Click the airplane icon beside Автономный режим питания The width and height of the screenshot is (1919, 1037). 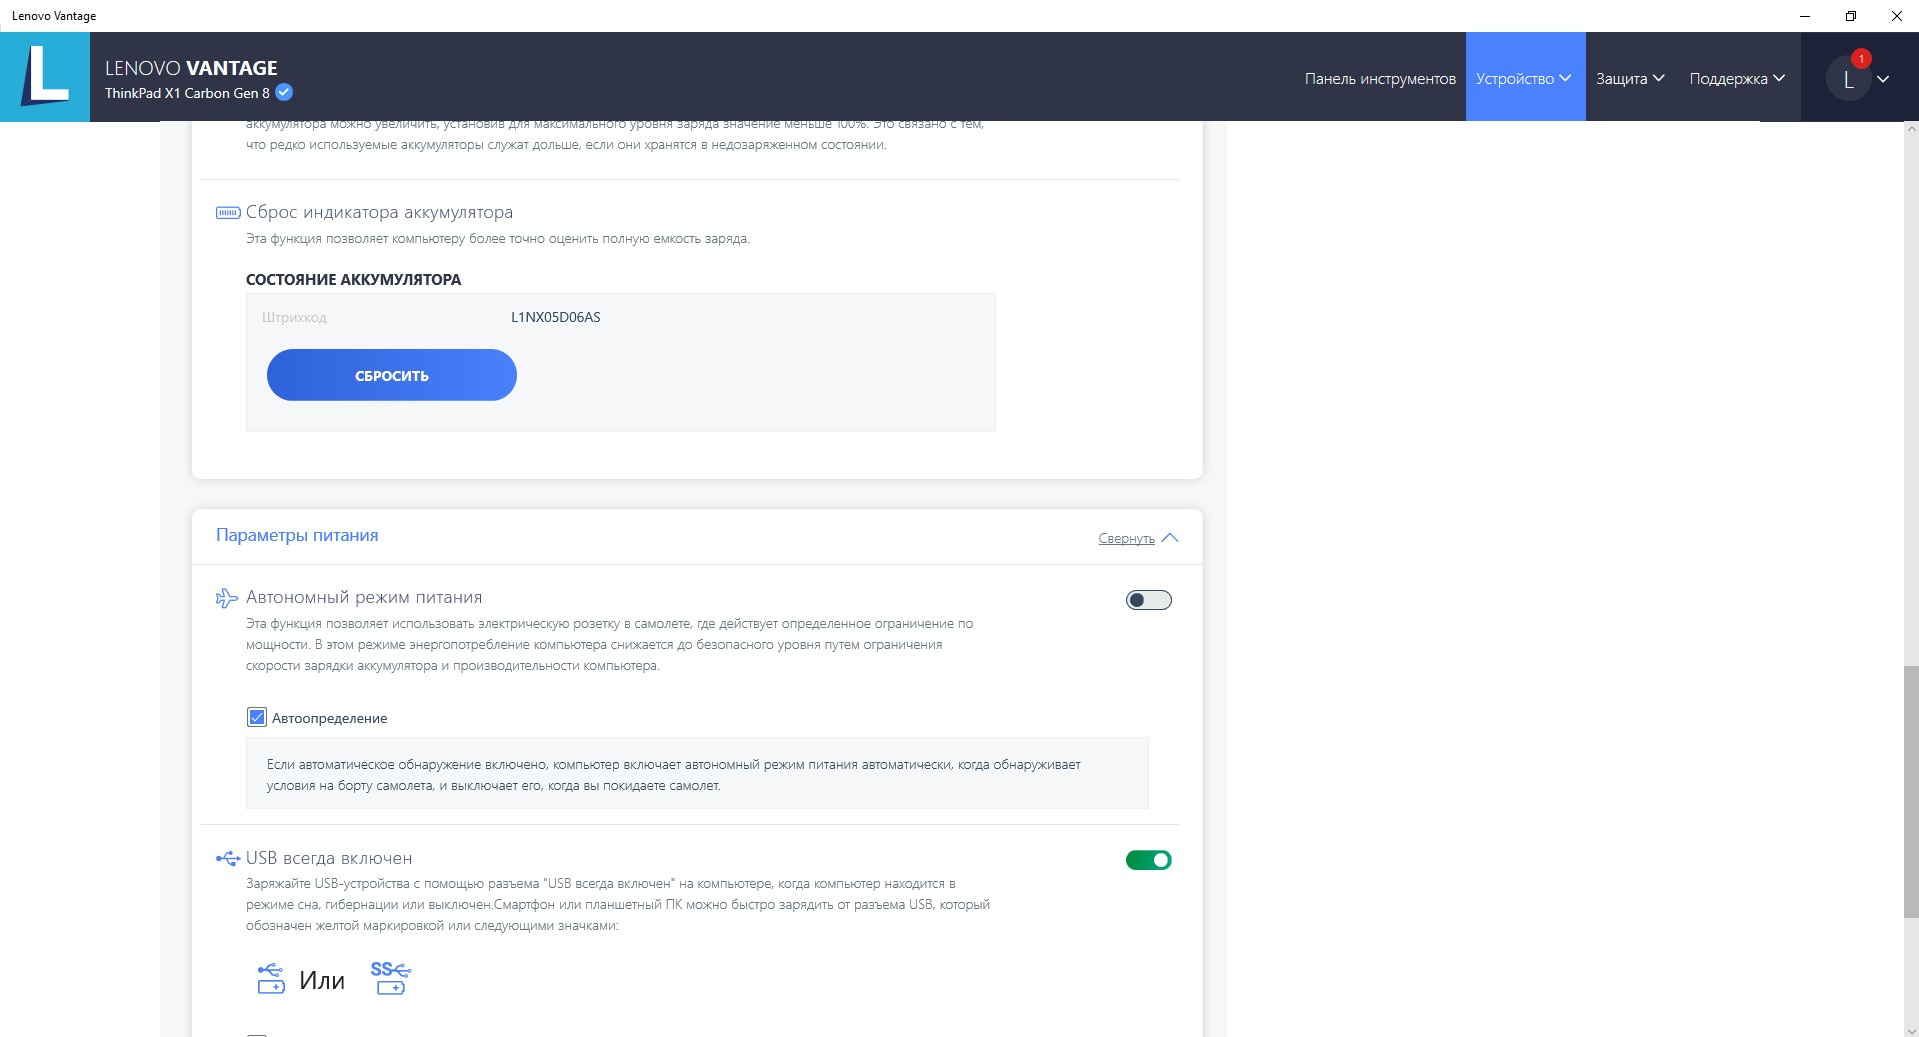coord(227,598)
